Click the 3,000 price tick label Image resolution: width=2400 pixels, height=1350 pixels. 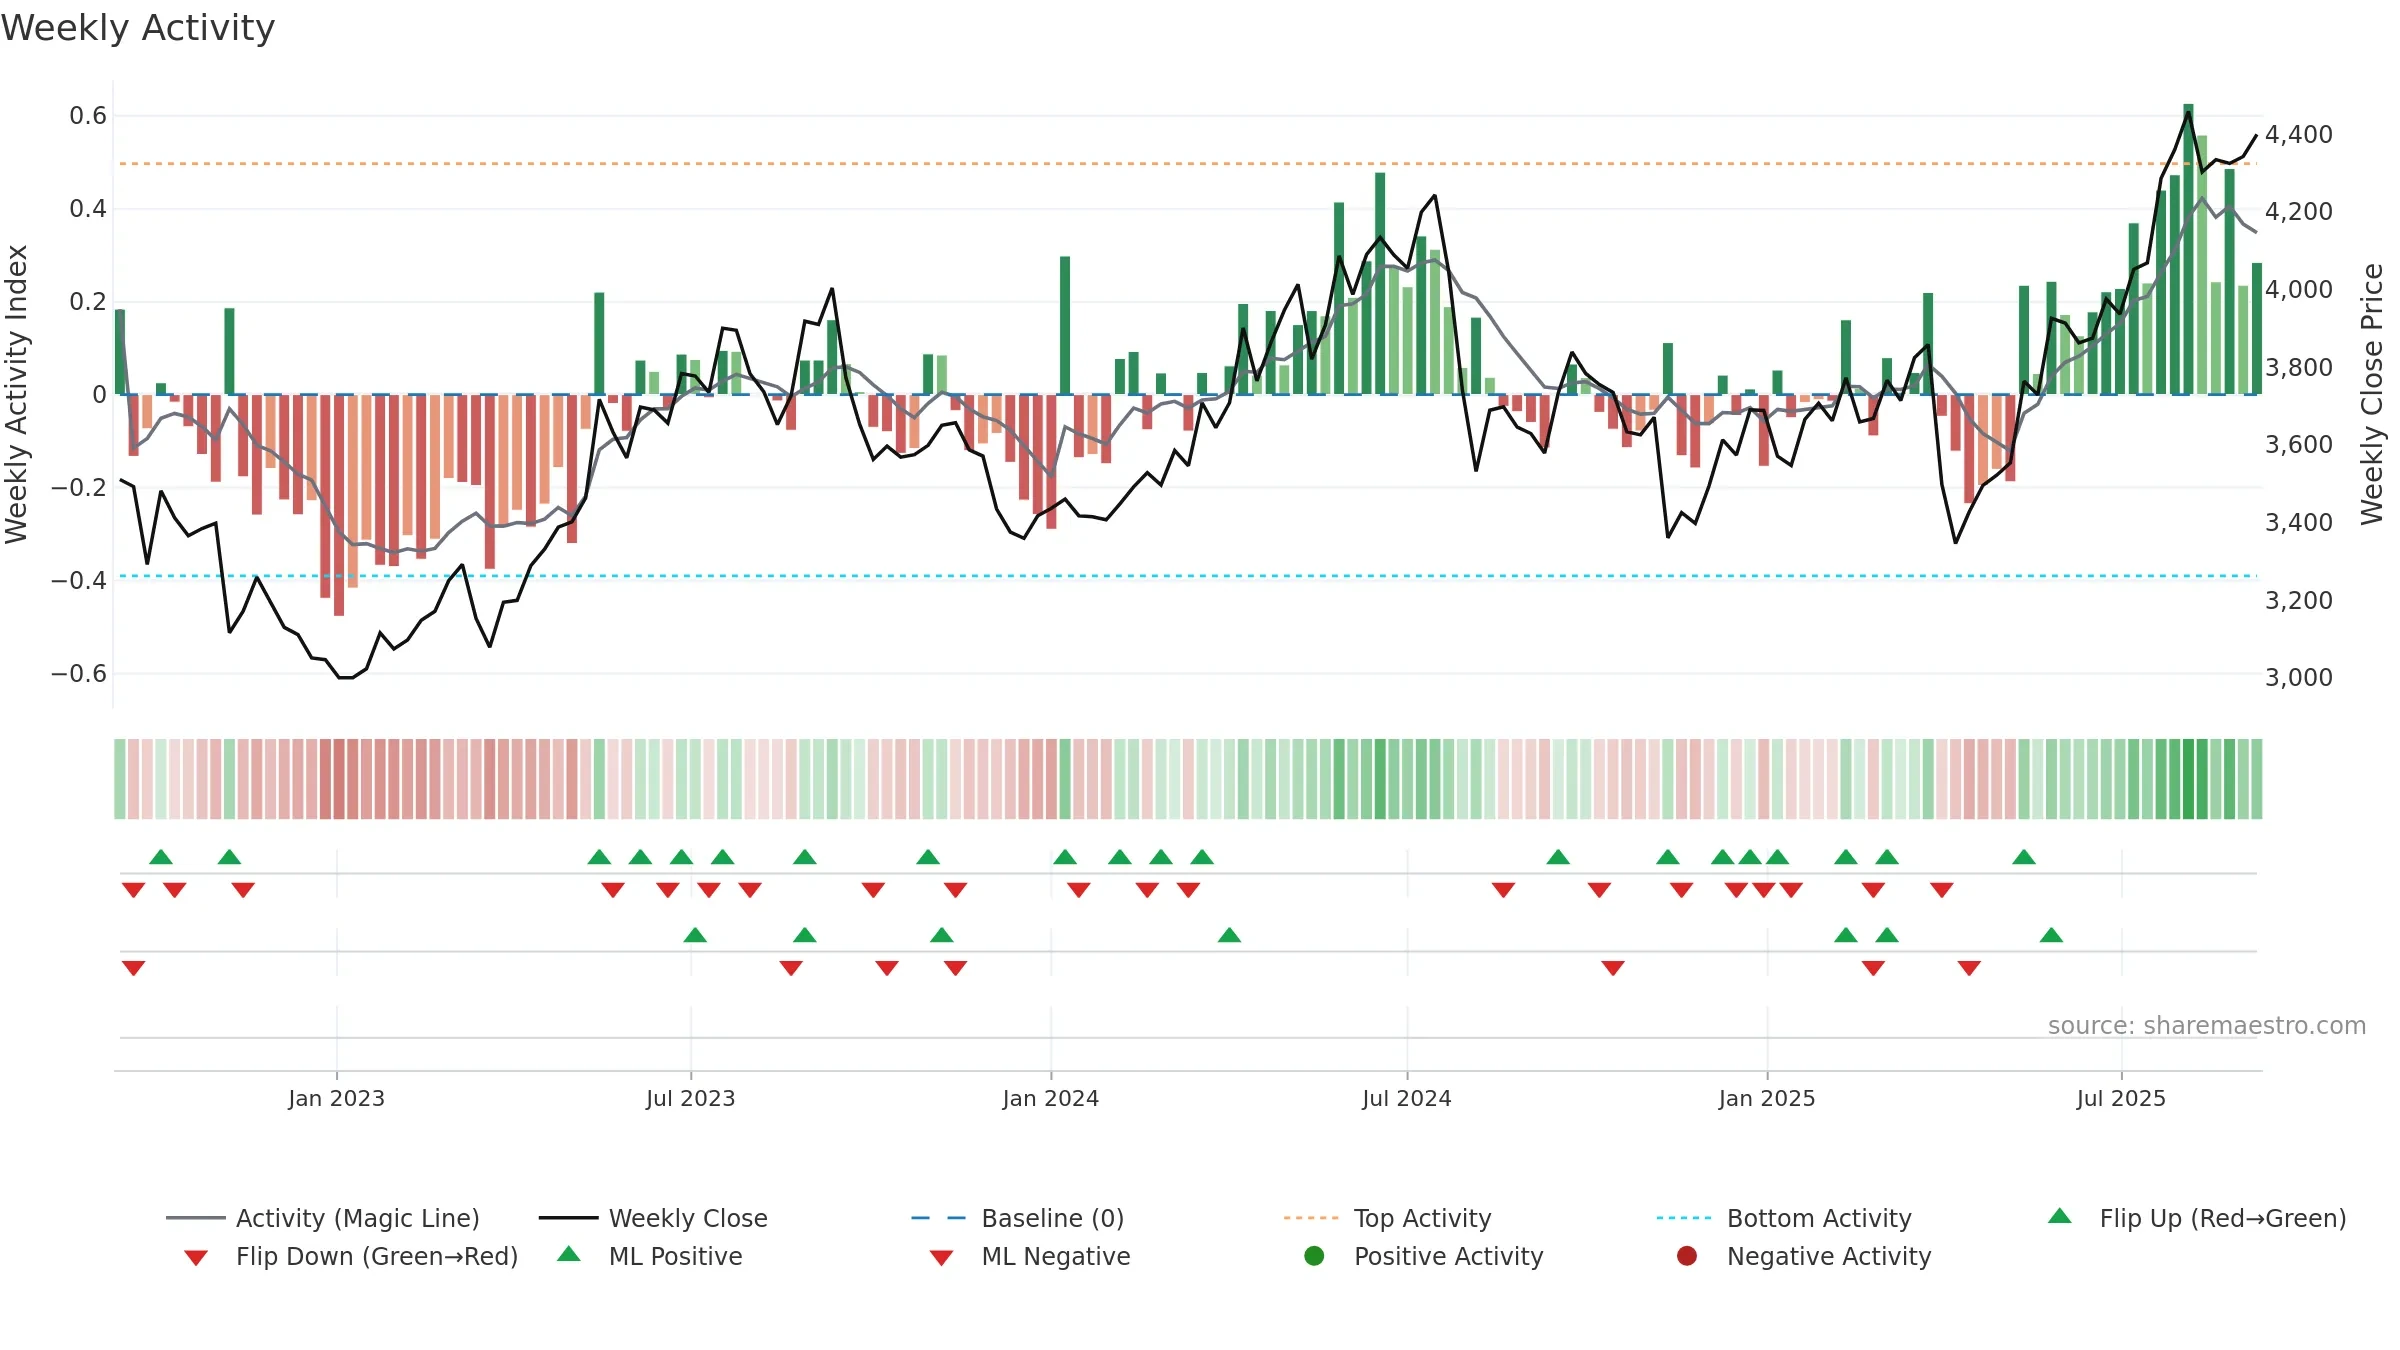[x=2299, y=677]
